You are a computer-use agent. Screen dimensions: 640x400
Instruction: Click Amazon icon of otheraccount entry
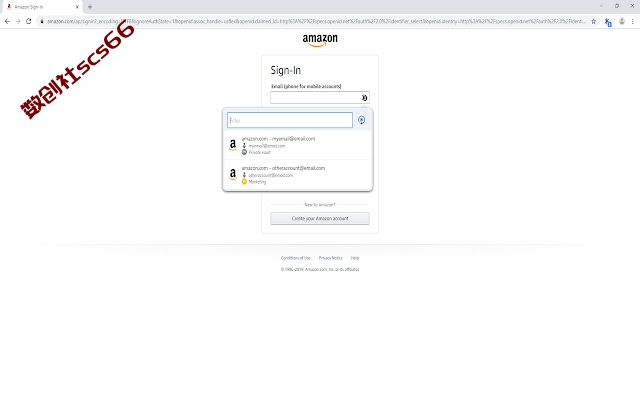click(x=233, y=174)
